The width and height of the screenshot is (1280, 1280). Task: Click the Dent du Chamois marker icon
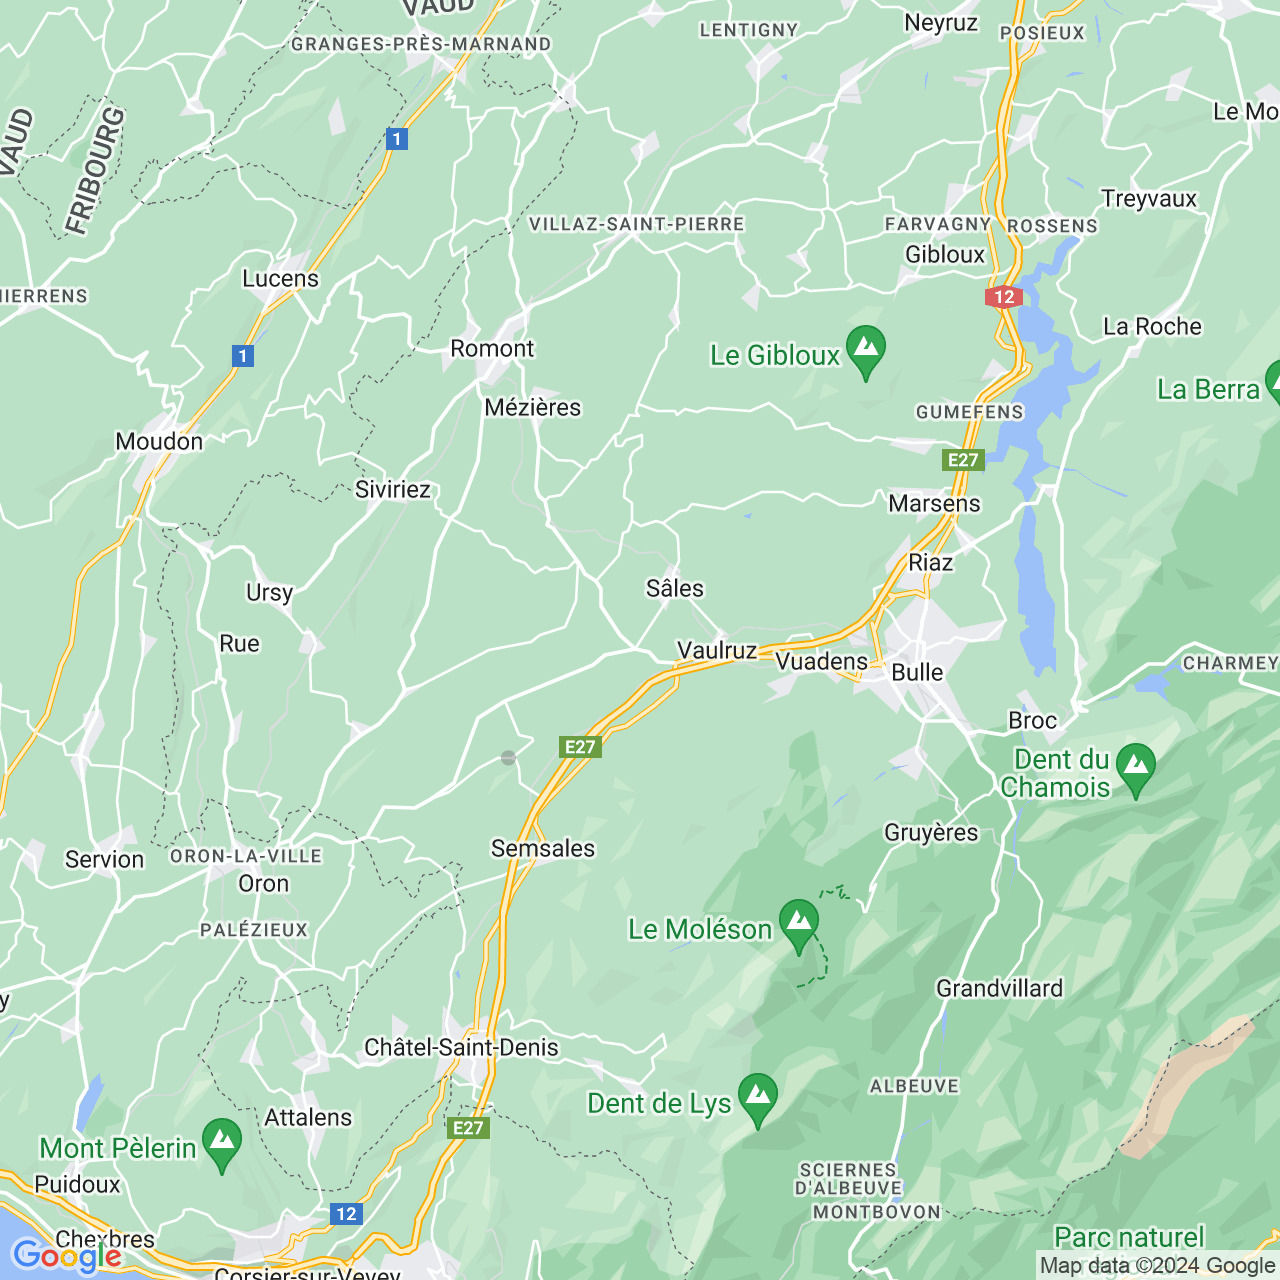click(x=1136, y=770)
